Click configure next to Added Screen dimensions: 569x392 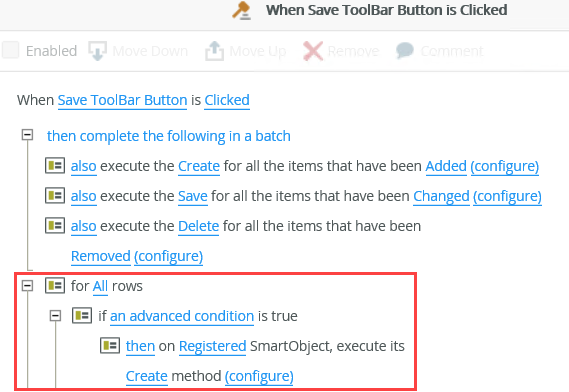(x=505, y=166)
